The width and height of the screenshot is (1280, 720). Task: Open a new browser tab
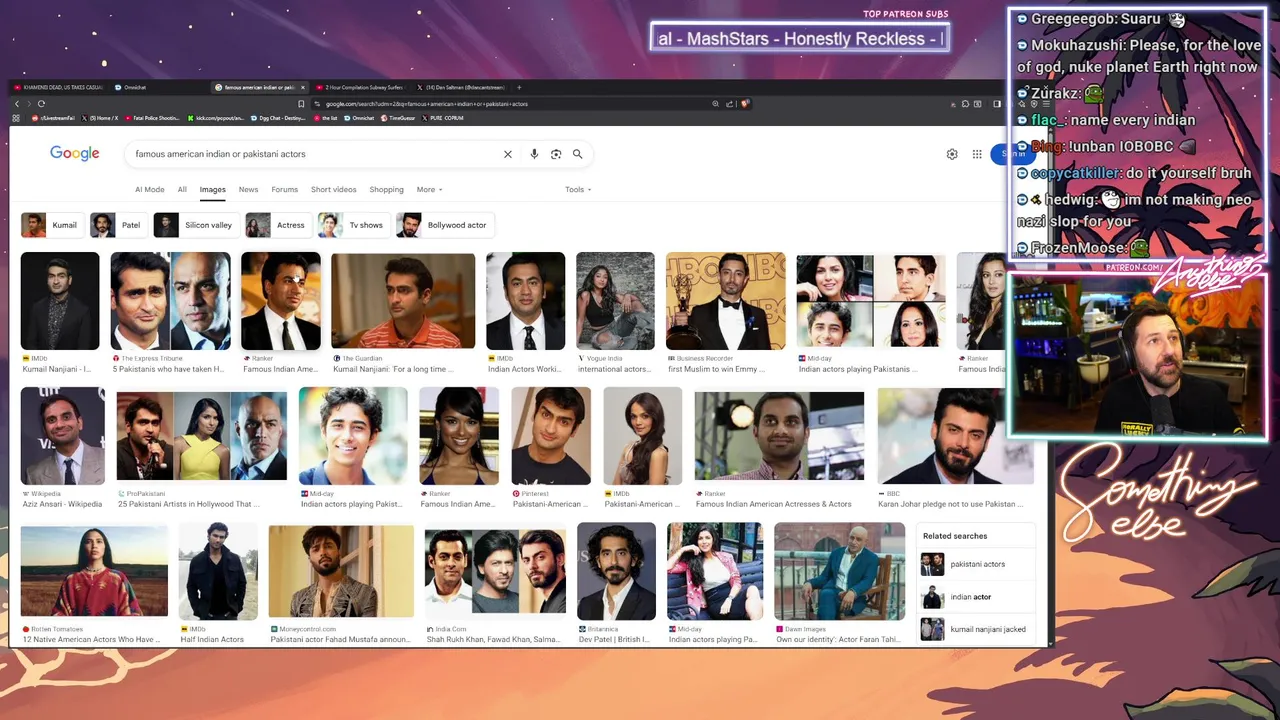pyautogui.click(x=519, y=87)
